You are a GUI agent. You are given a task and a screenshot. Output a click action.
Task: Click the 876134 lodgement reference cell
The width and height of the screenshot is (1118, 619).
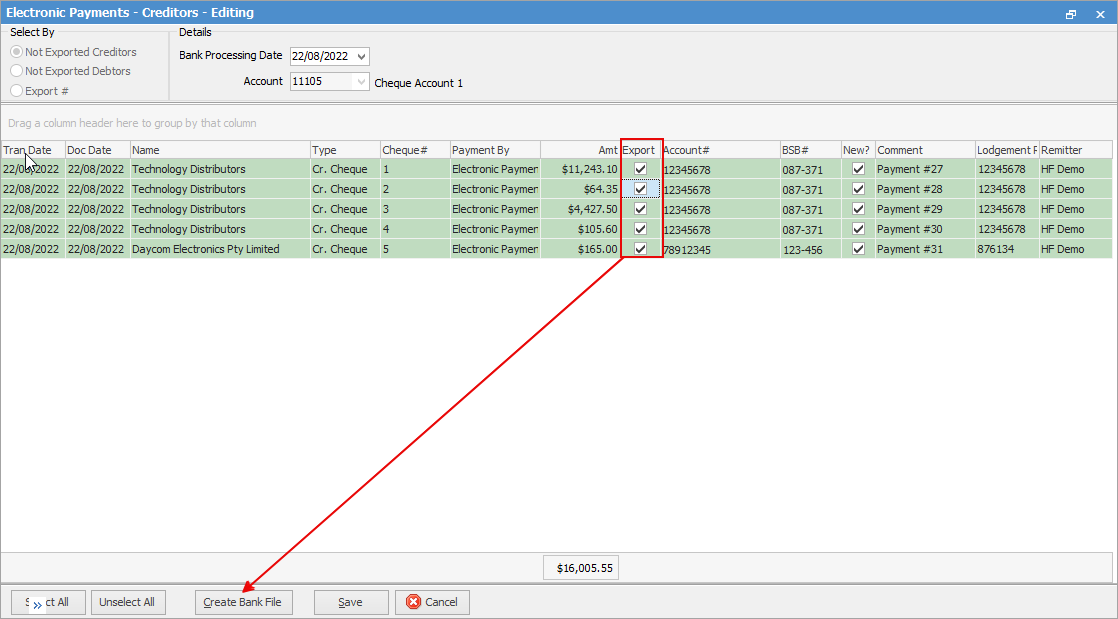[1007, 249]
